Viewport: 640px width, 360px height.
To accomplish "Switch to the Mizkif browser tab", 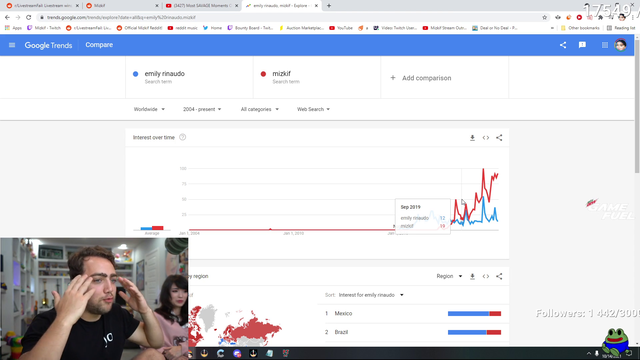I will point(122,6).
